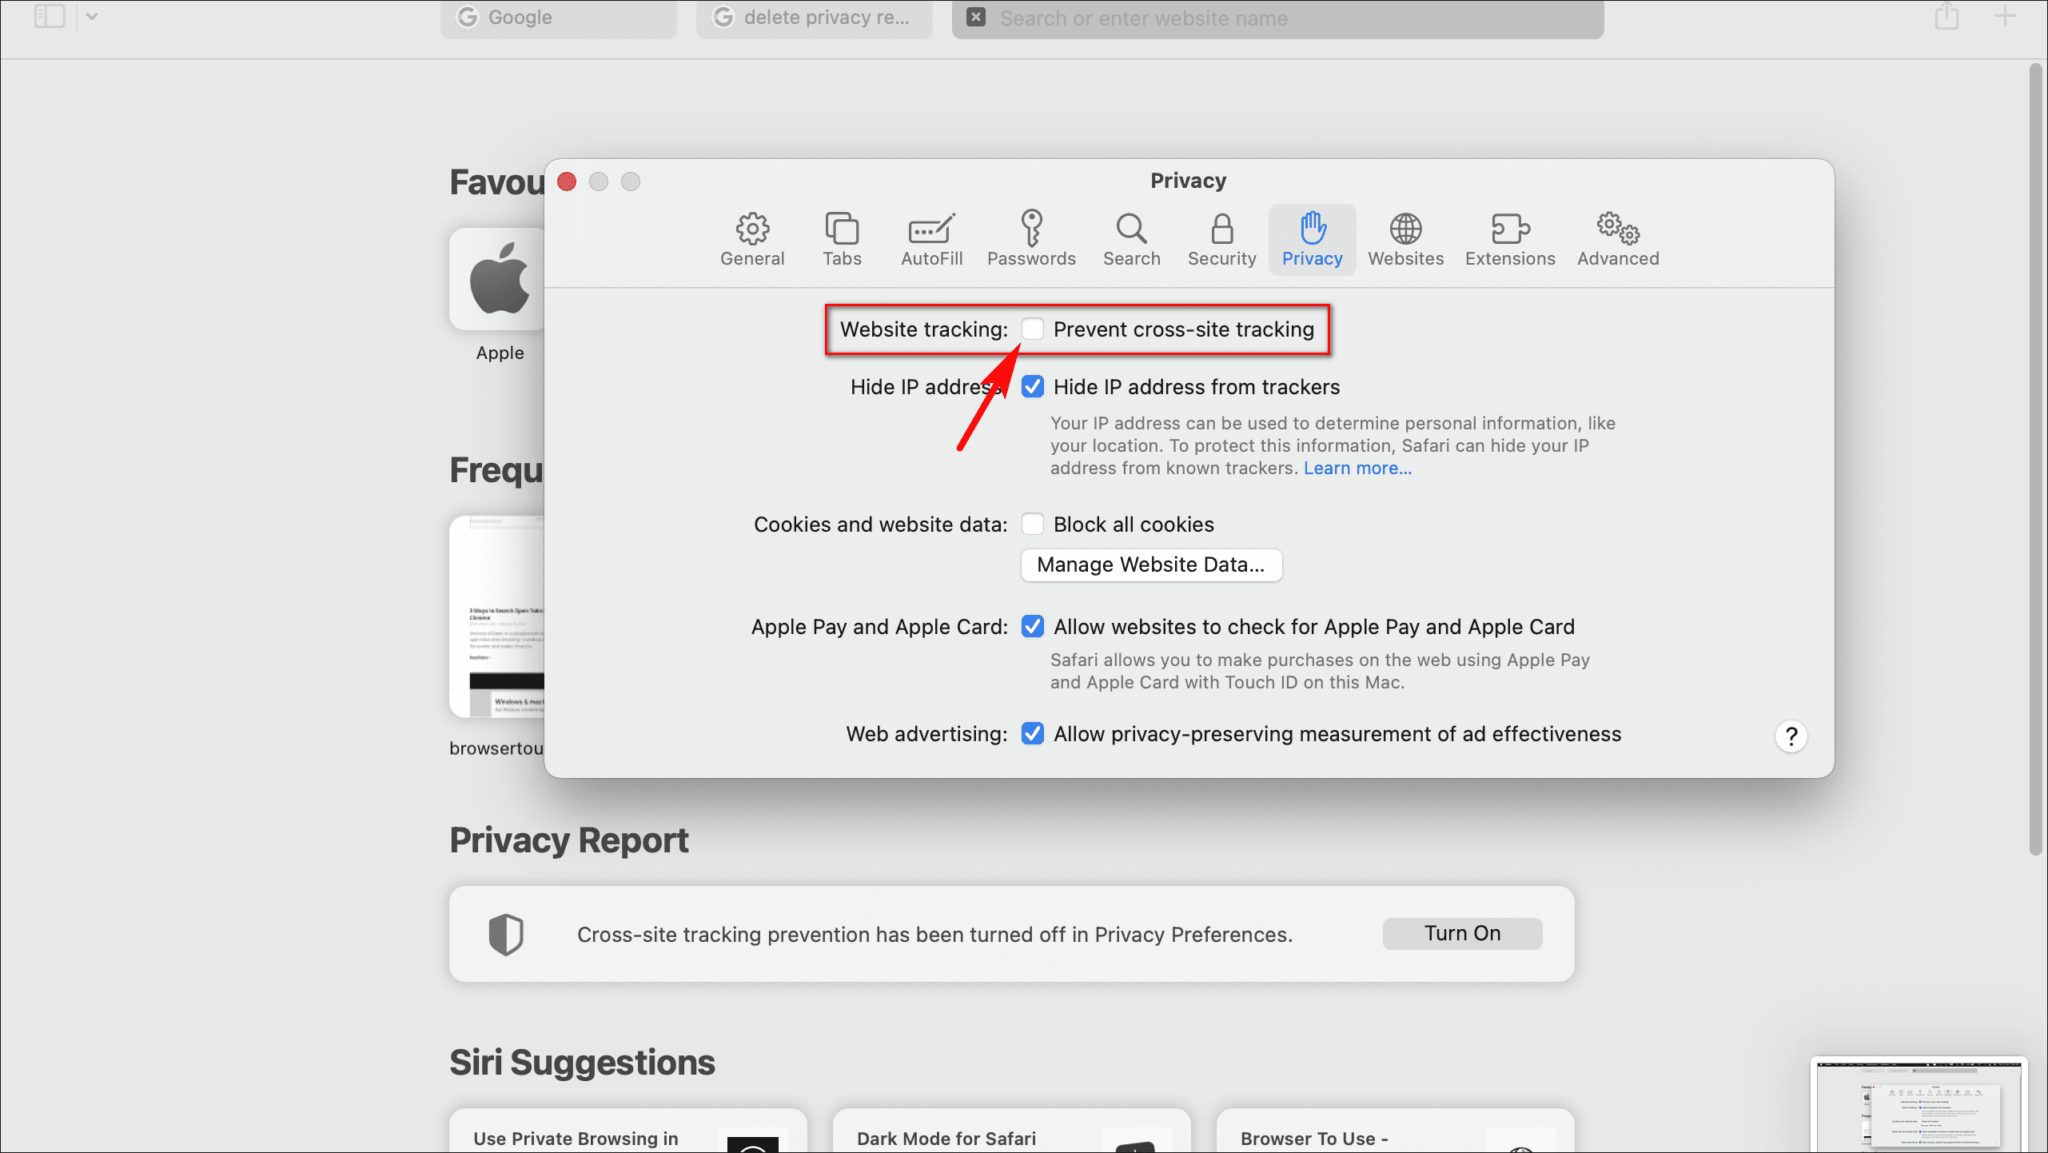The image size is (2048, 1153).
Task: Click Turn On cross-site tracking
Action: (1461, 932)
